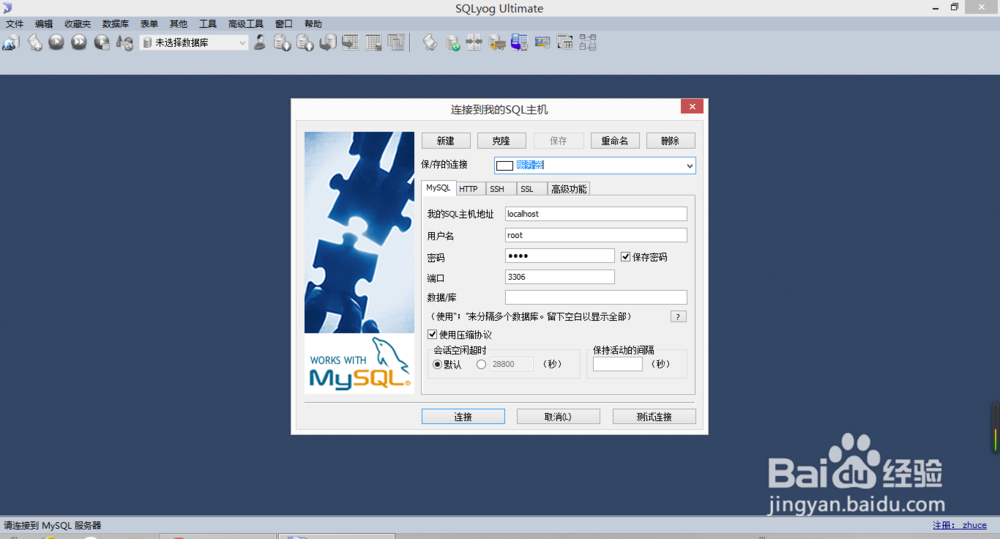Click the overlapping tables toolbar icon
Screen dimensions: 1000x539
[396, 43]
